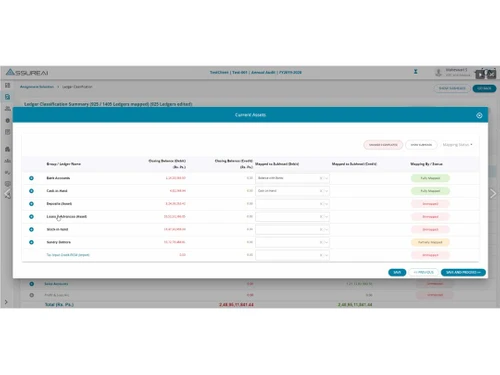The width and height of the screenshot is (500, 375).
Task: Click the pink pill button beside Mapping Status
Action: tap(383, 145)
